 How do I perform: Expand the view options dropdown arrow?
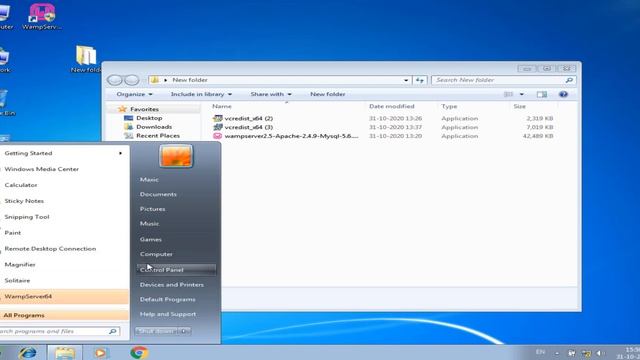pos(521,94)
